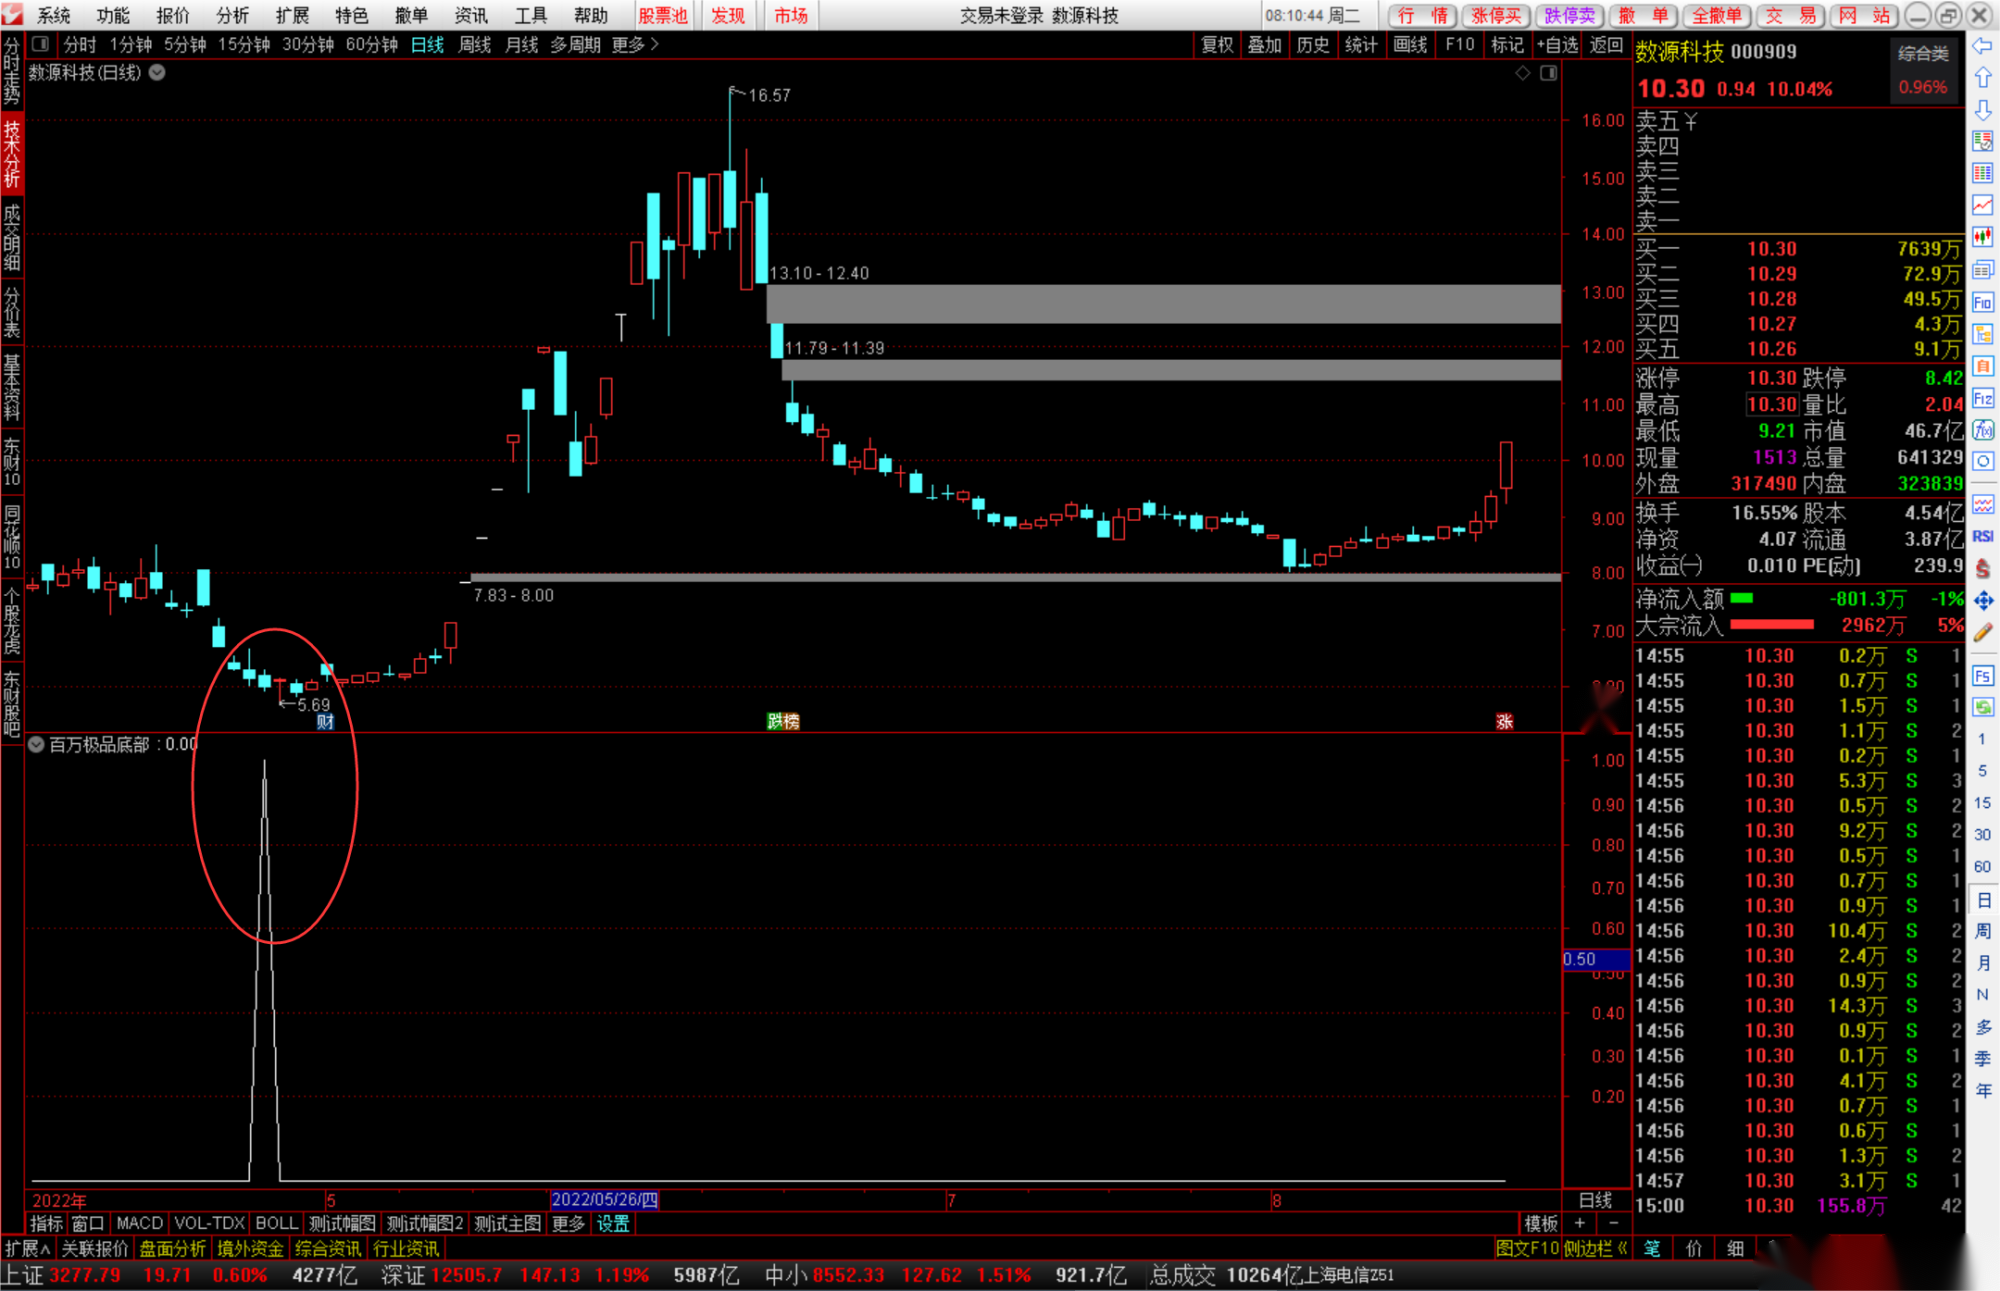Screen dimensions: 2000x1291
Task: Collapse the 百万极品底部 indicator toggle
Action: click(36, 744)
